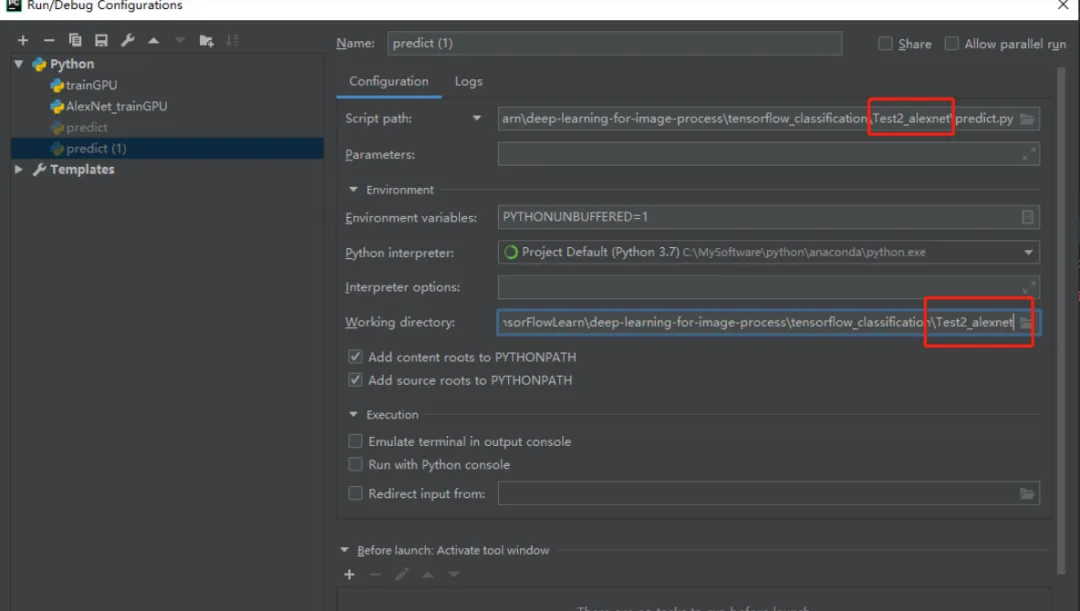Switch to the Logs tab
This screenshot has height=611, width=1080.
coord(468,82)
